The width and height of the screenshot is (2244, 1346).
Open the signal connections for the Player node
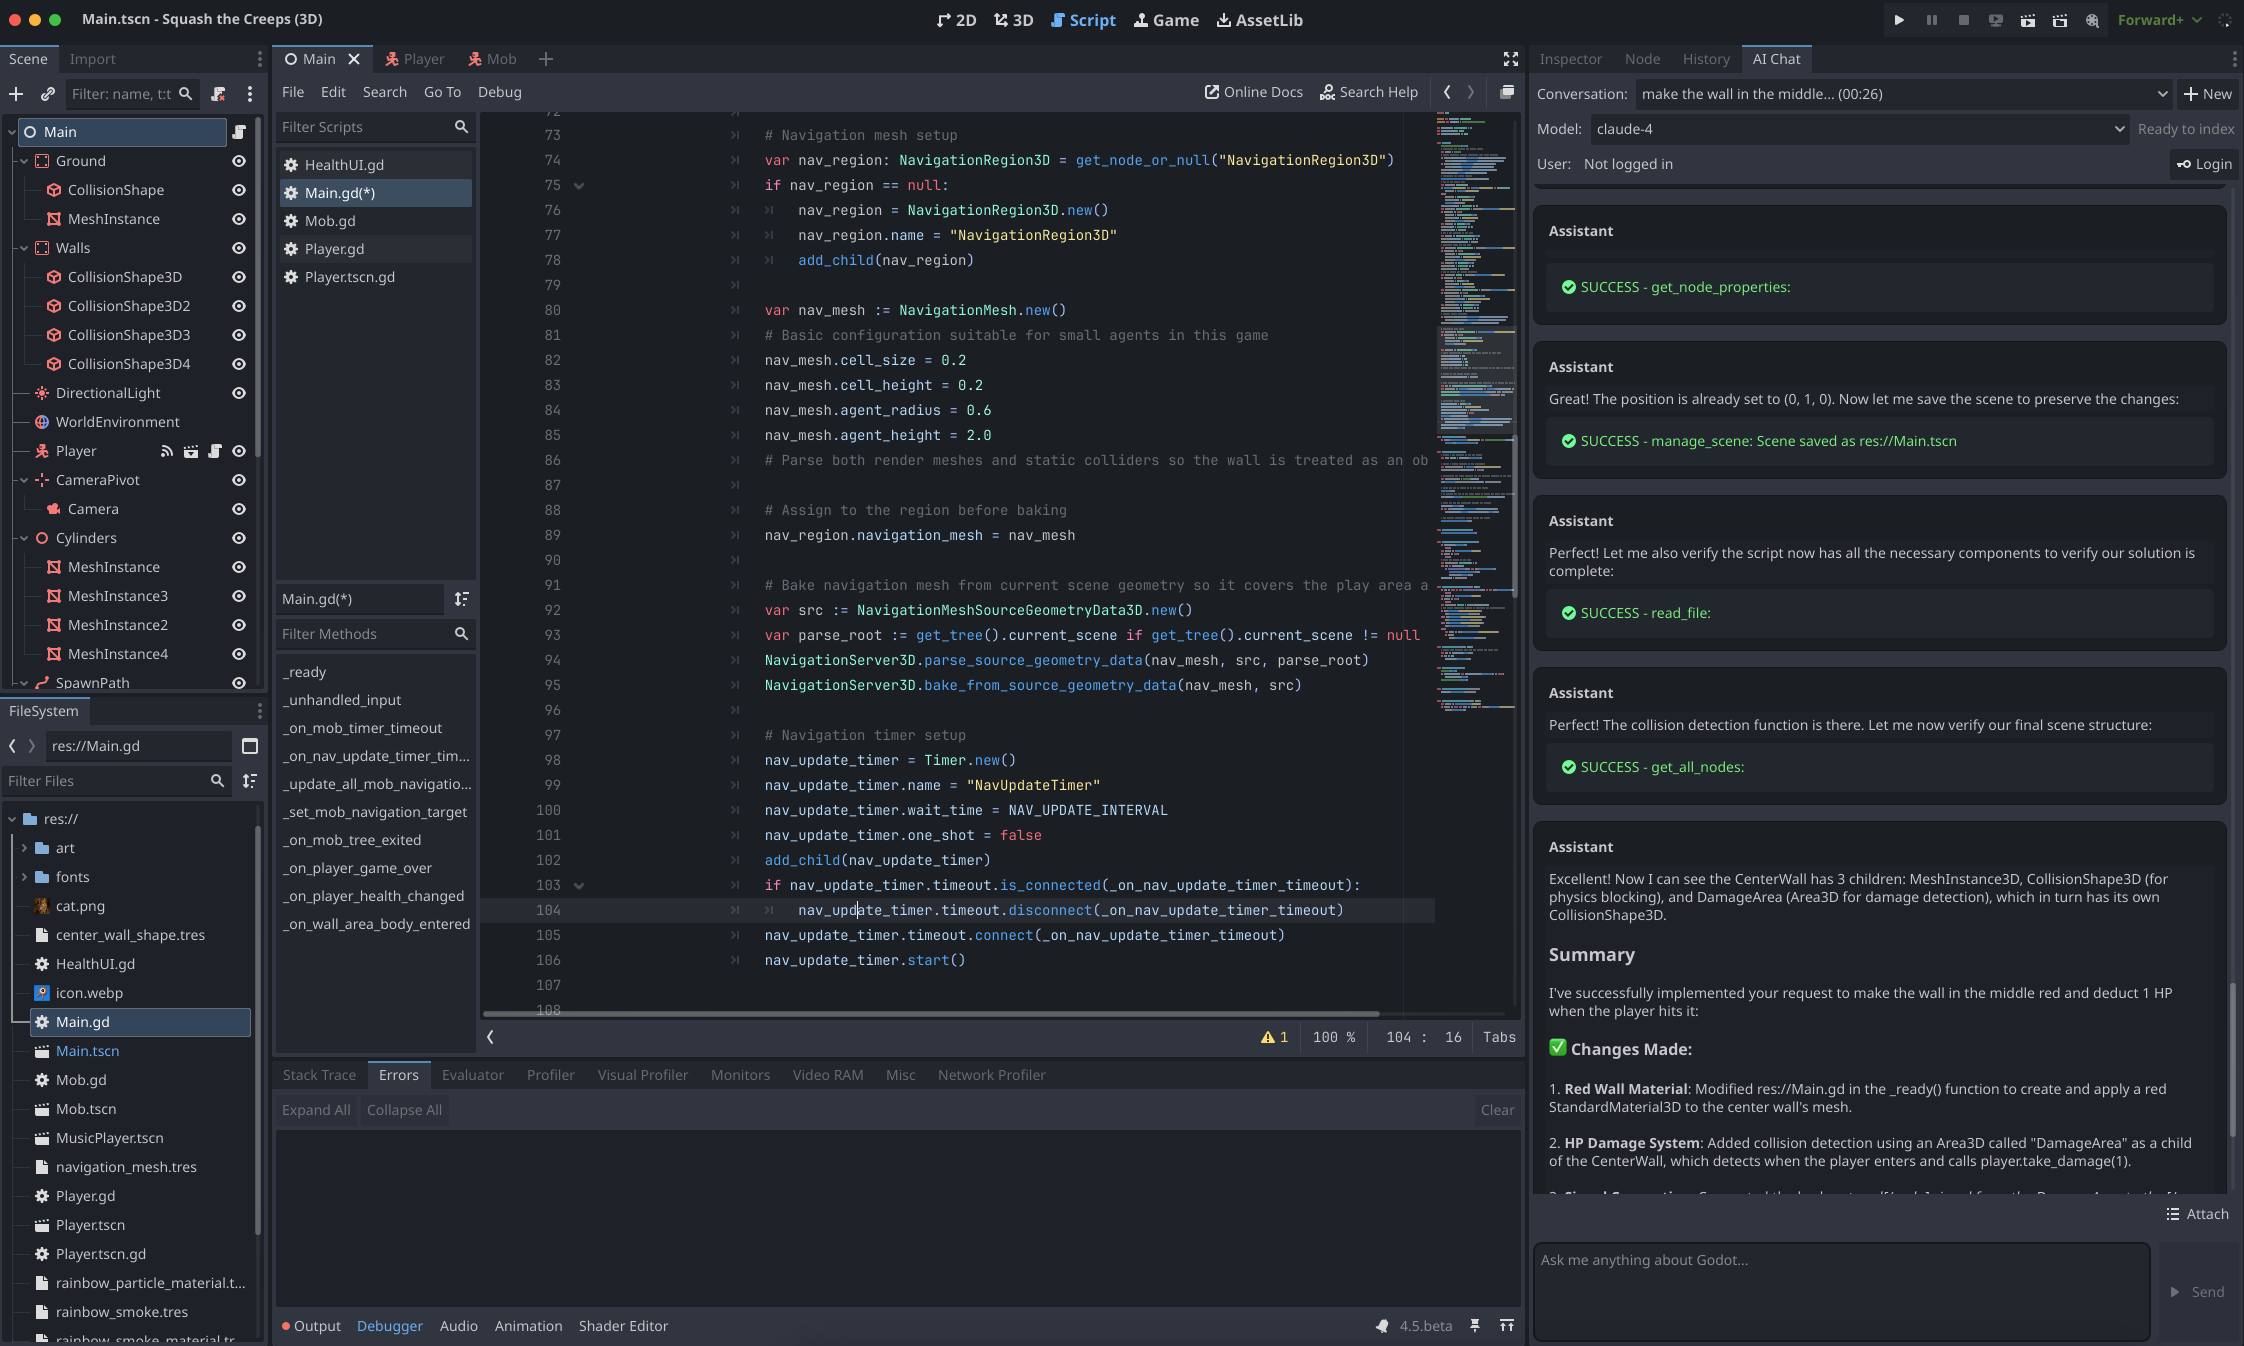(x=167, y=451)
